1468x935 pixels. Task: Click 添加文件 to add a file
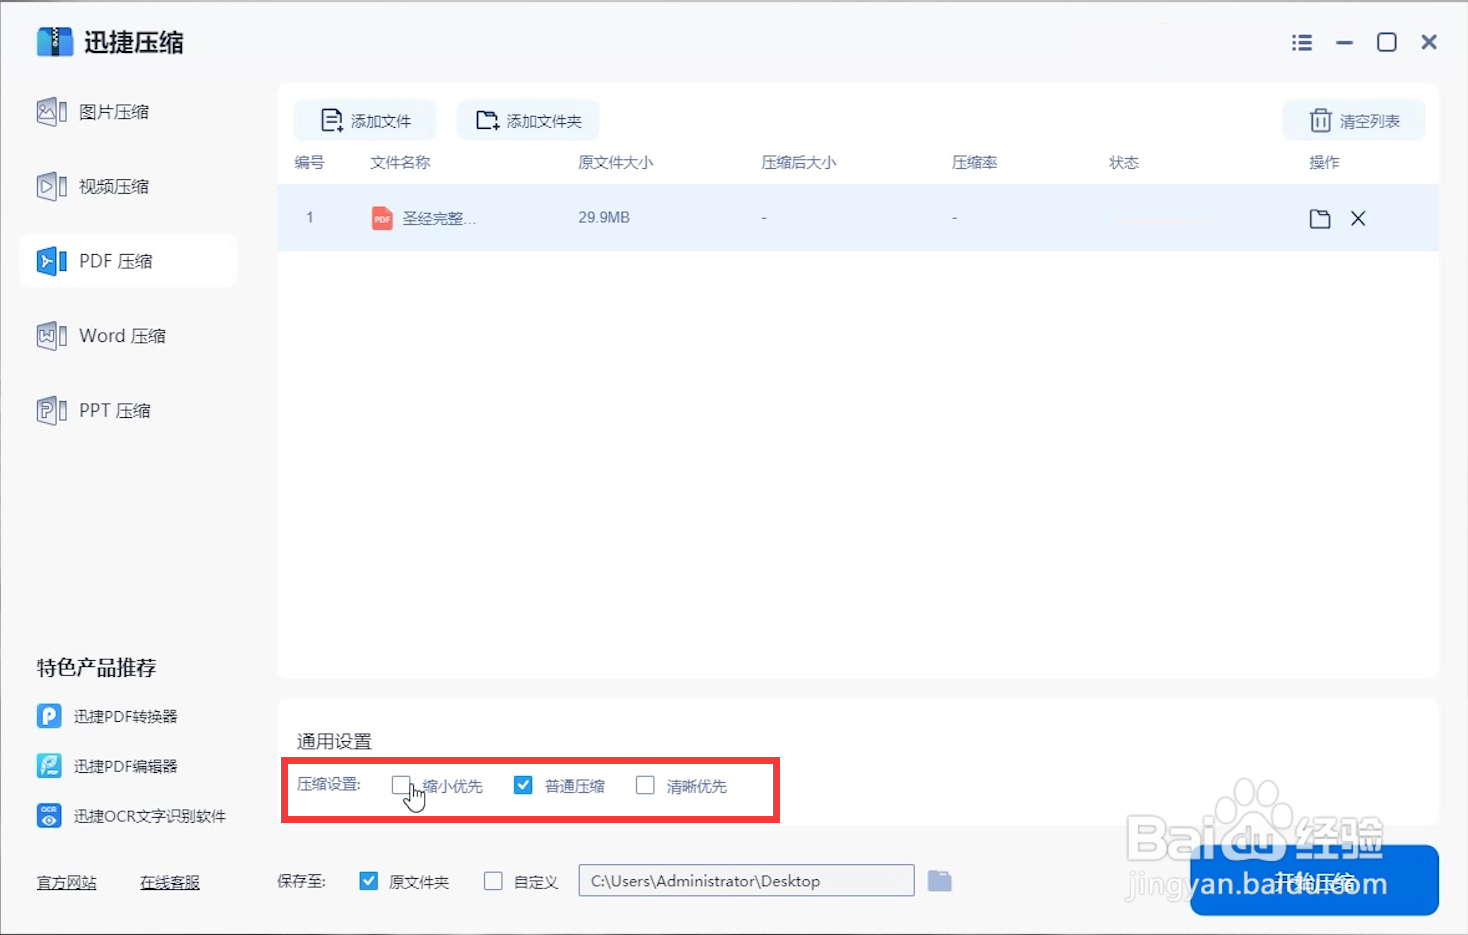coord(365,119)
